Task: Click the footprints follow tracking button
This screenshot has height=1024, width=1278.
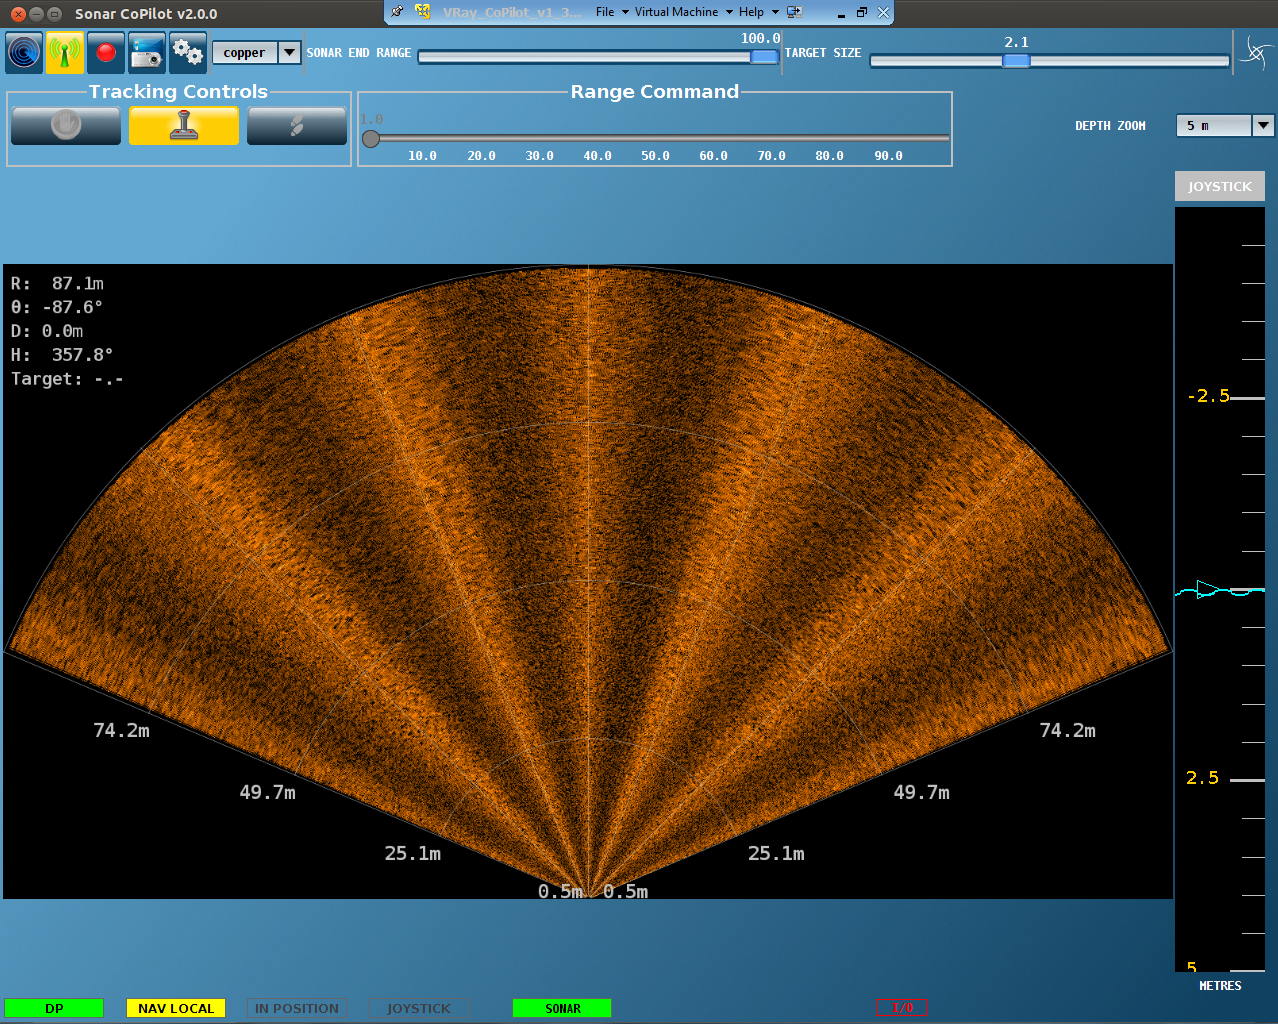Action: tap(297, 126)
